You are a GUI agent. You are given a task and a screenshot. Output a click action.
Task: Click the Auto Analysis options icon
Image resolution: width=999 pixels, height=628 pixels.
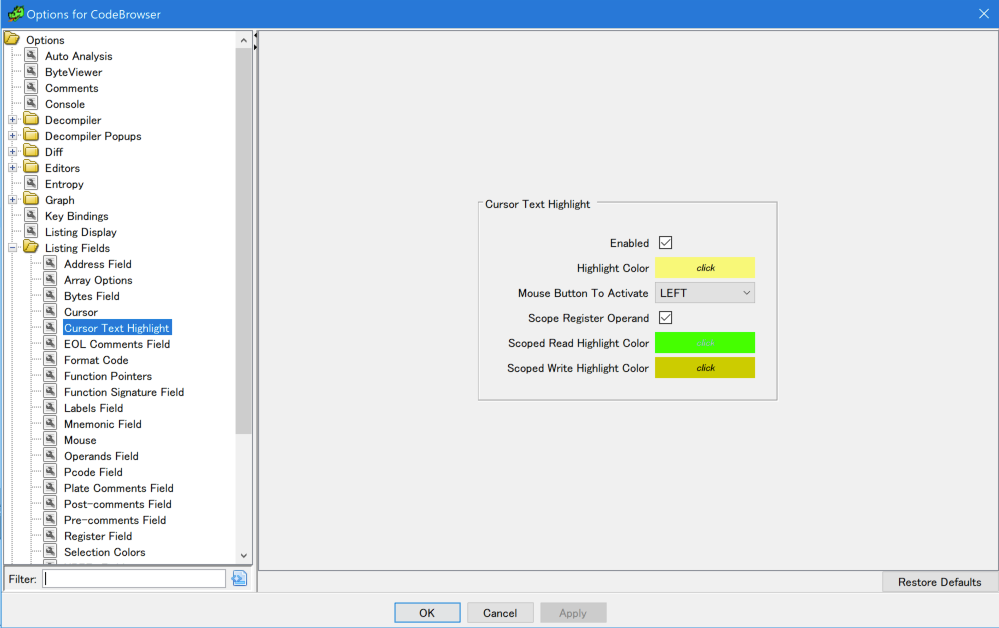[x=31, y=55]
